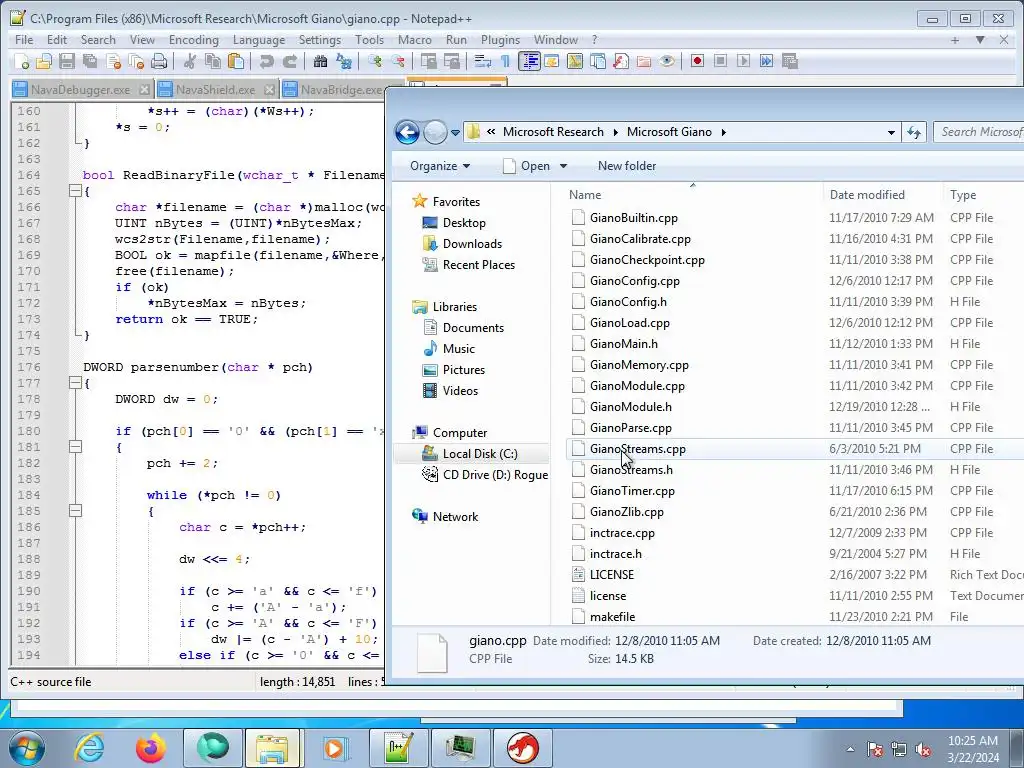Open the Encoding menu
The width and height of the screenshot is (1024, 768).
[193, 40]
